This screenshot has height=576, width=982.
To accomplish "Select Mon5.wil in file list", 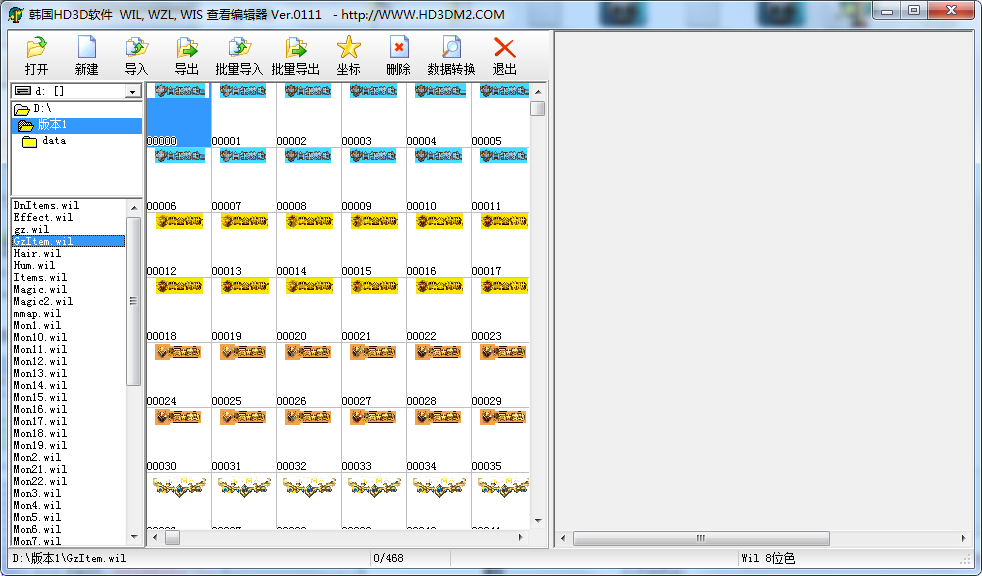I will click(x=69, y=518).
